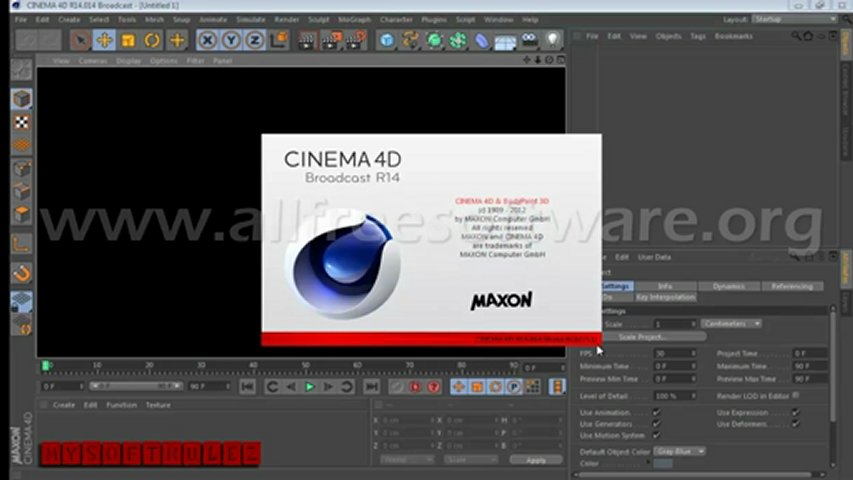Open Default Object Color dropdown
Viewport: 853px width, 480px height.
[679, 451]
